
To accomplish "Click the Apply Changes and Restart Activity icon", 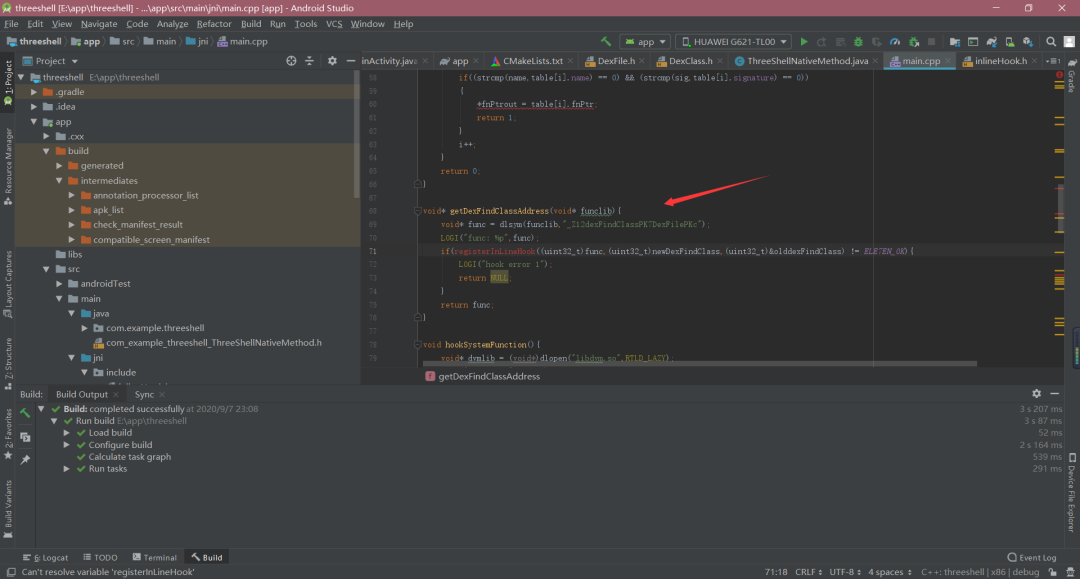I will 822,42.
